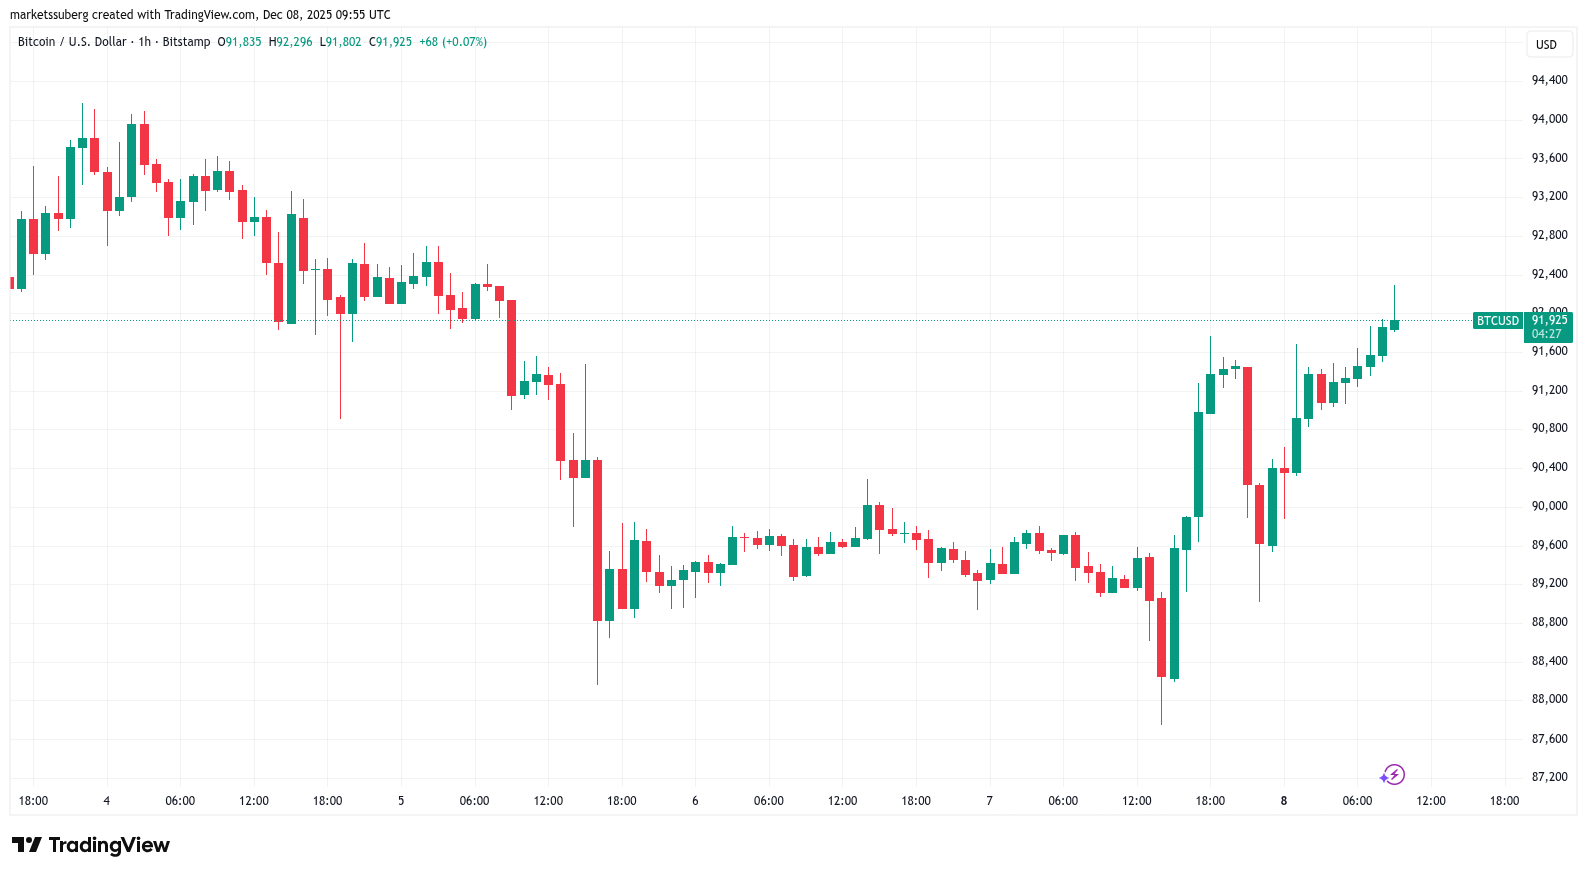Click the 1h interval label
Viewport: 1587px width, 875px height.
click(145, 42)
